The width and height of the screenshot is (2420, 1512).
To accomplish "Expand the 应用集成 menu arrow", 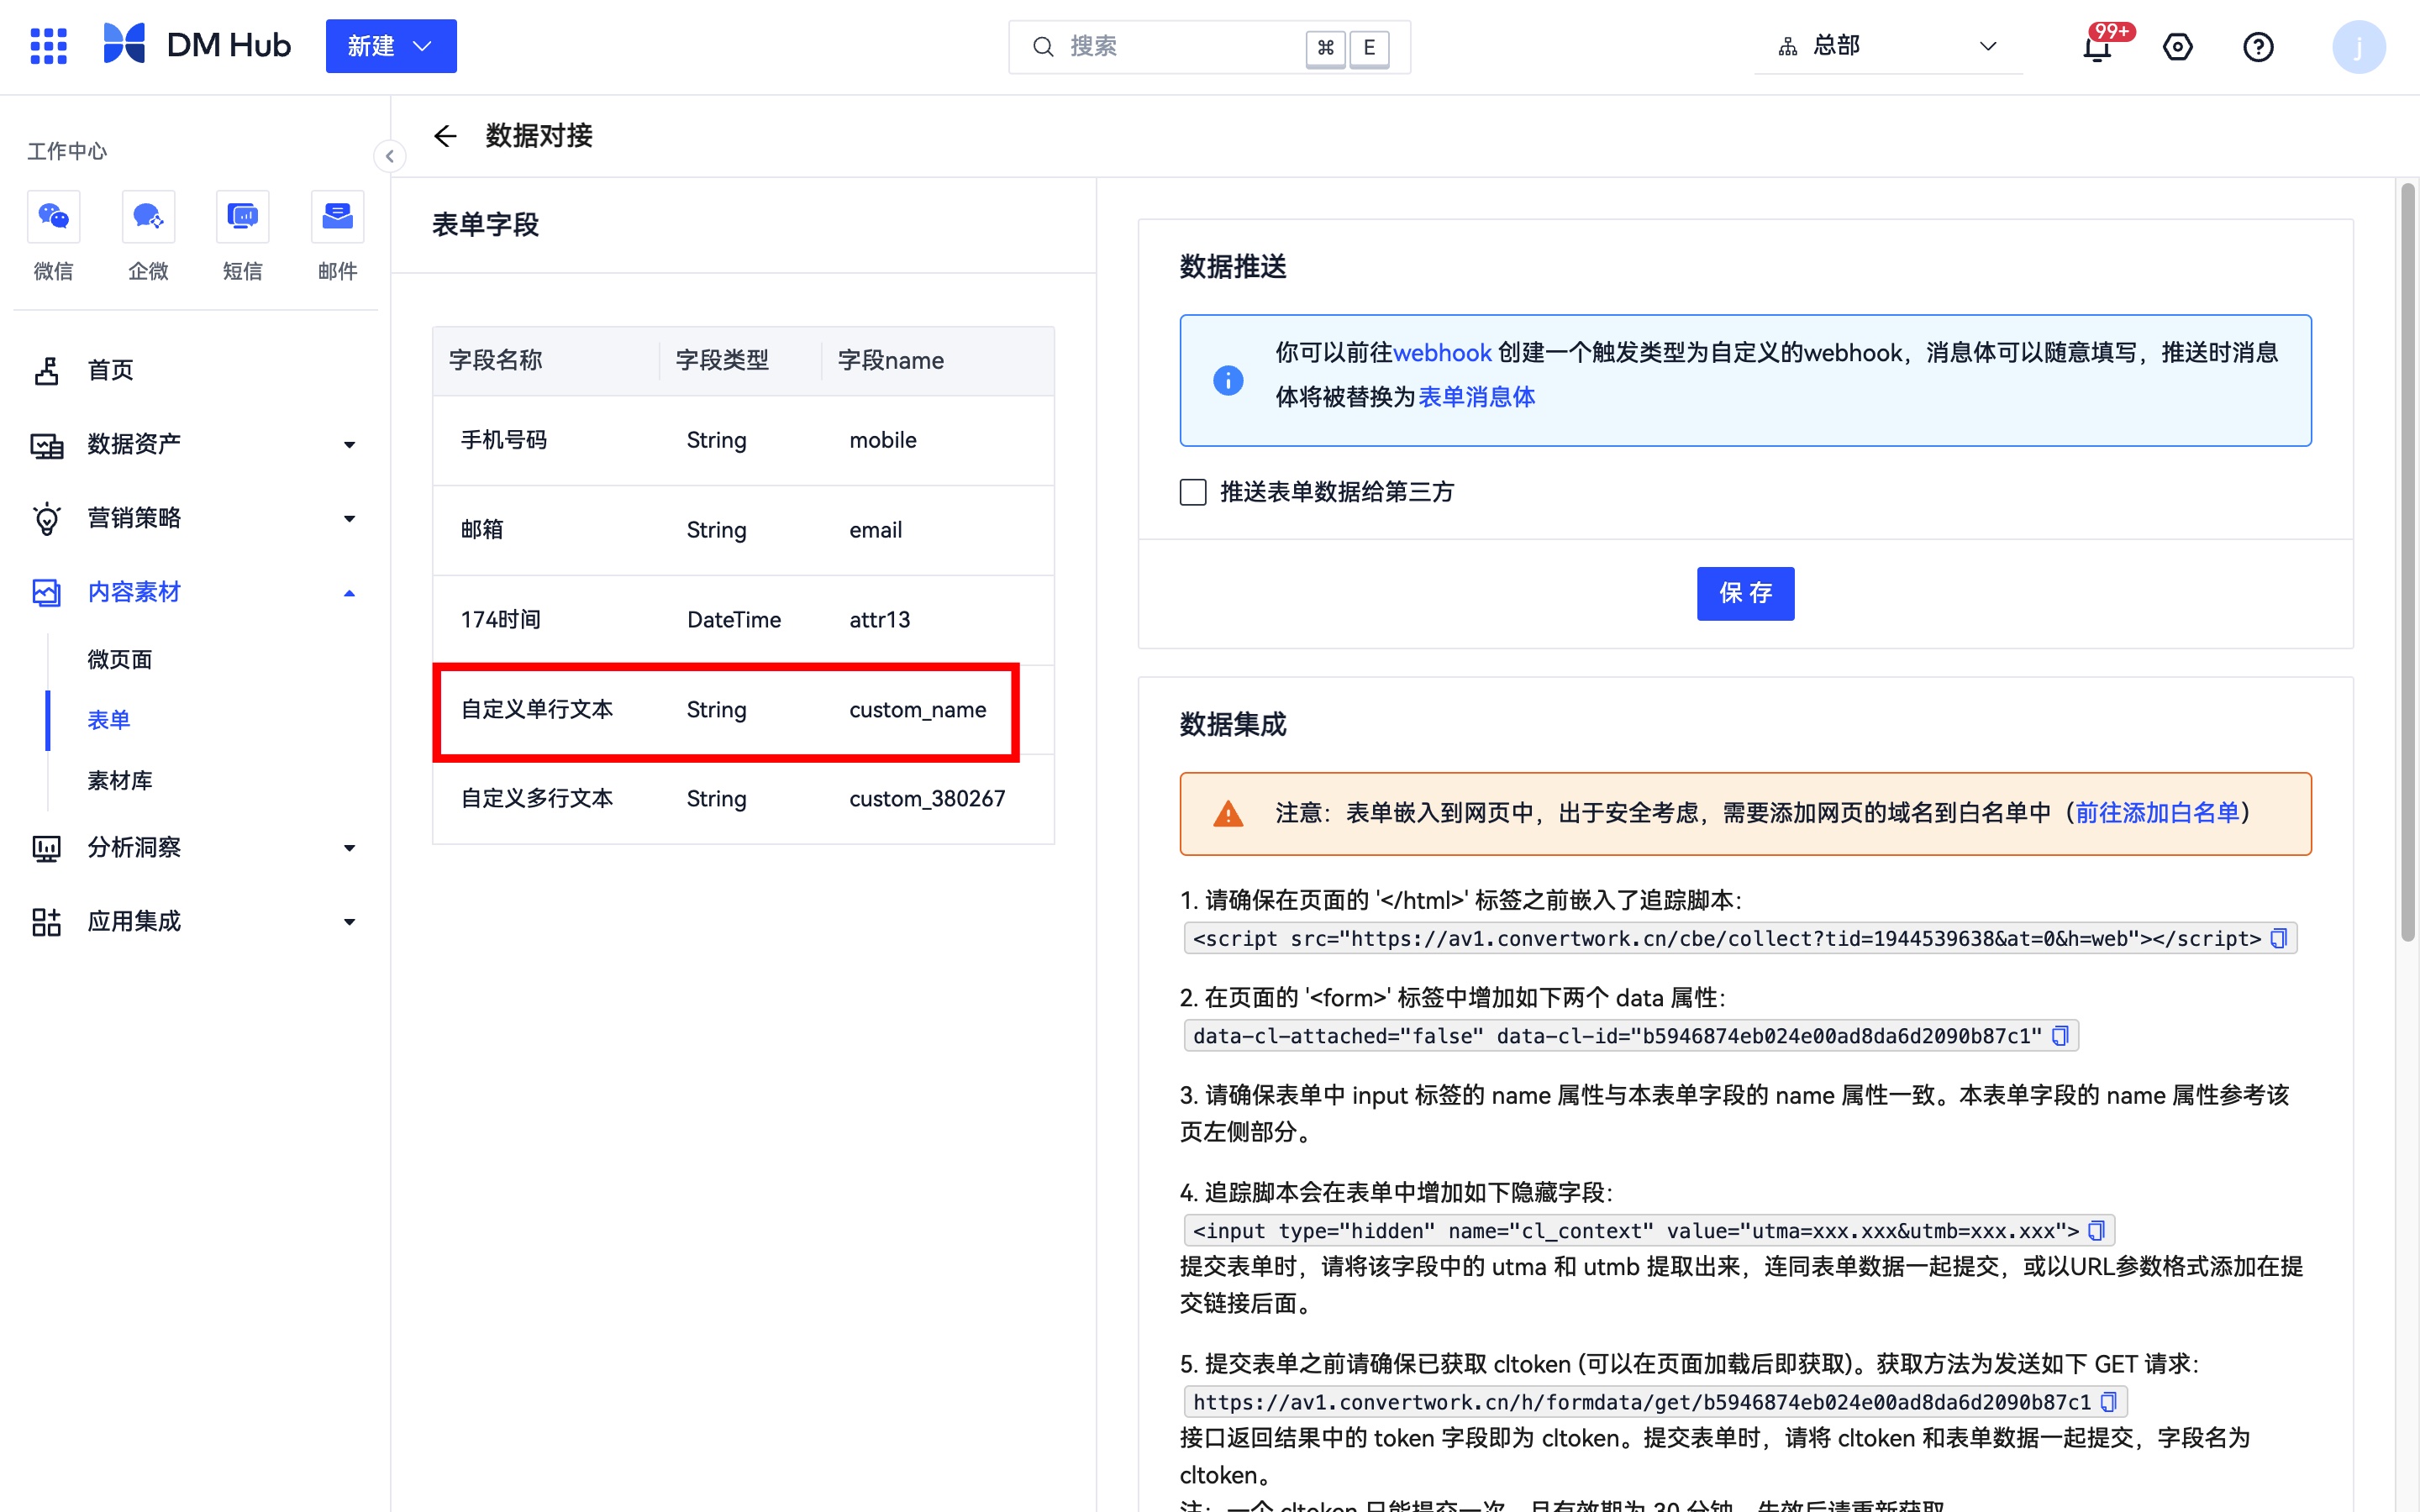I will (349, 923).
